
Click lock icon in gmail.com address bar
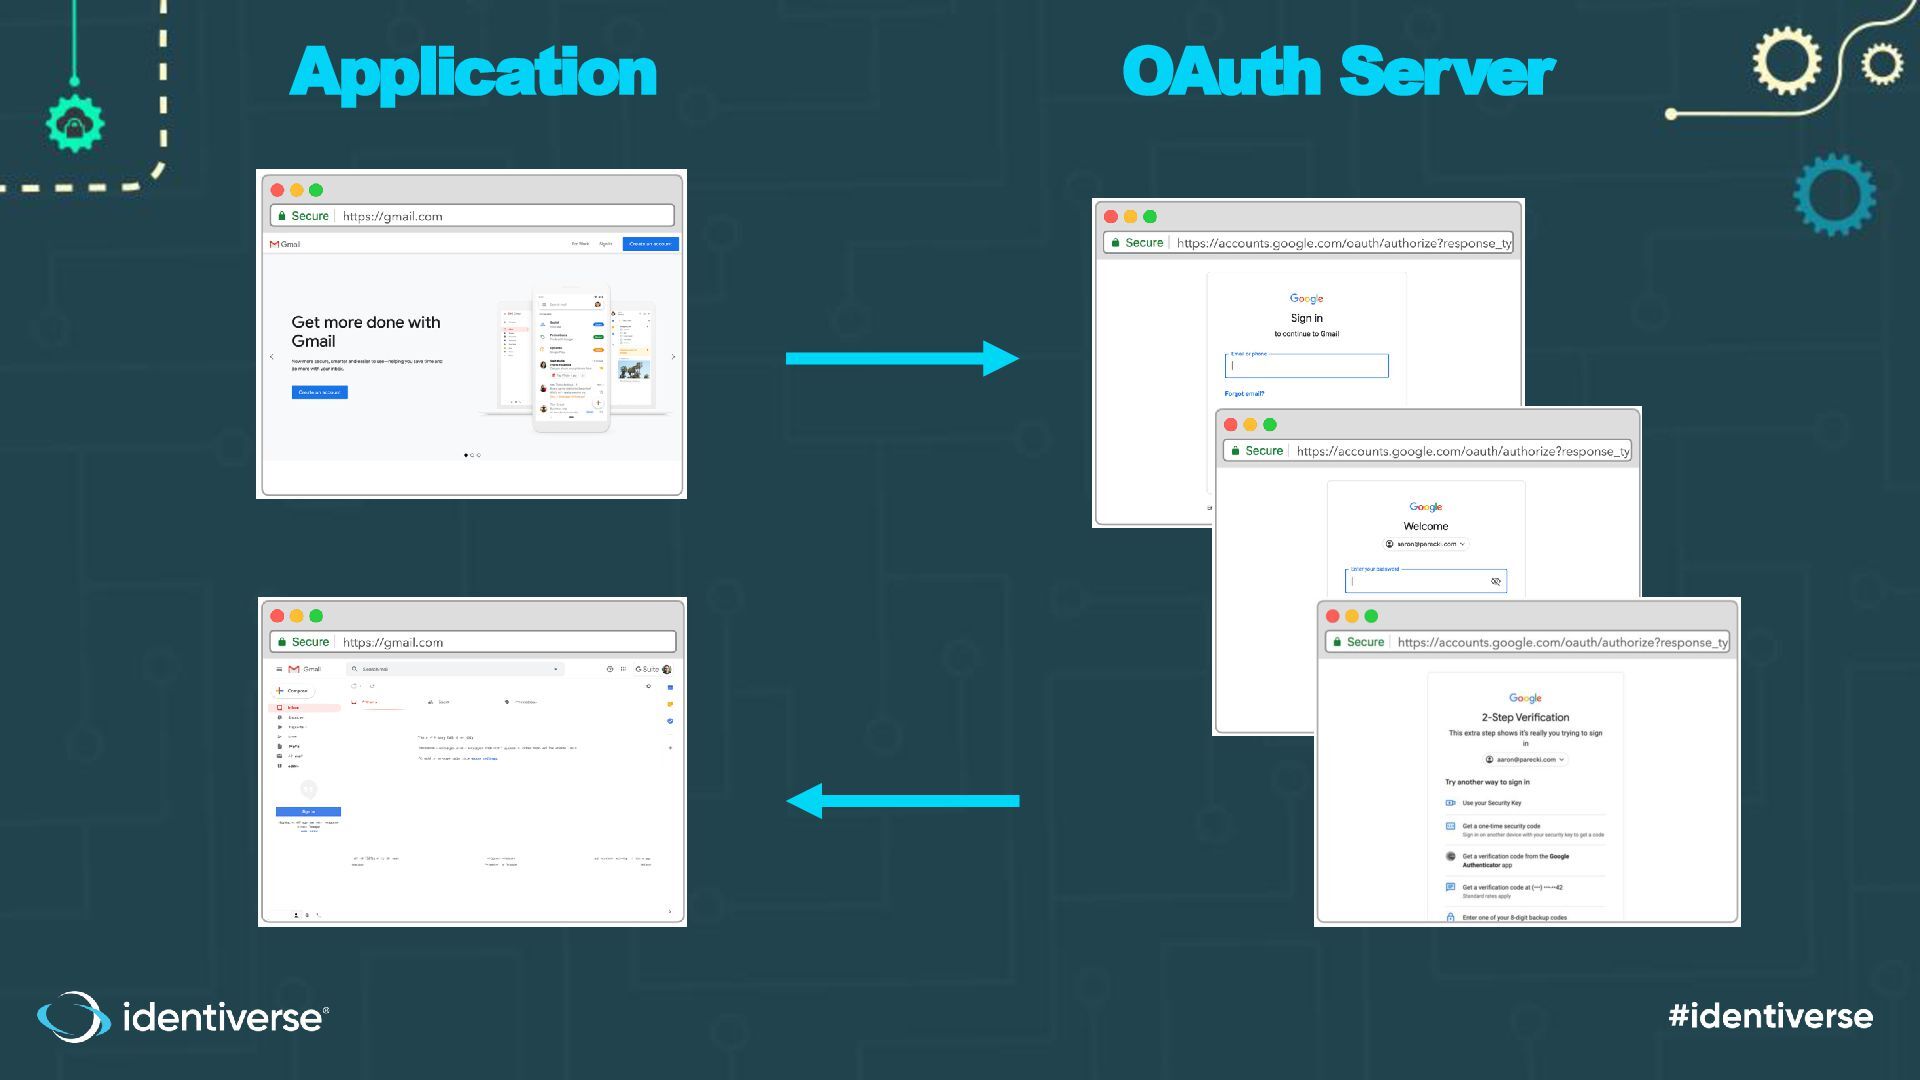point(282,216)
